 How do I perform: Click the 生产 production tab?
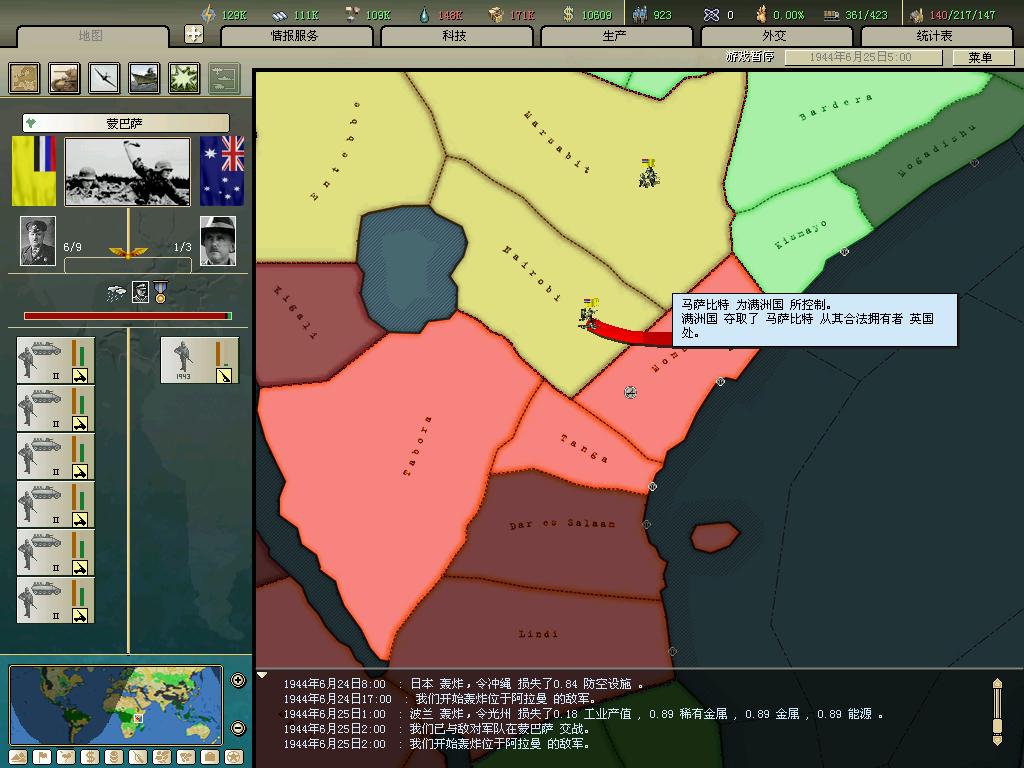click(614, 36)
